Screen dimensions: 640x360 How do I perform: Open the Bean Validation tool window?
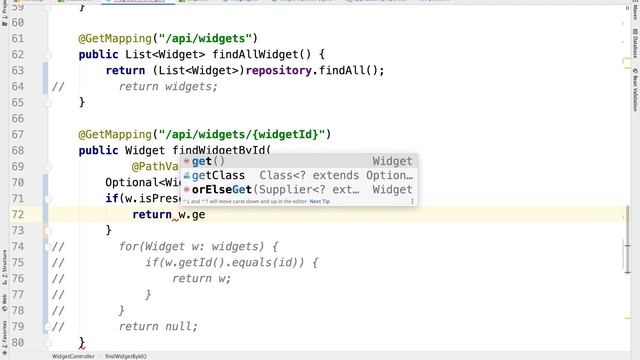coord(635,90)
